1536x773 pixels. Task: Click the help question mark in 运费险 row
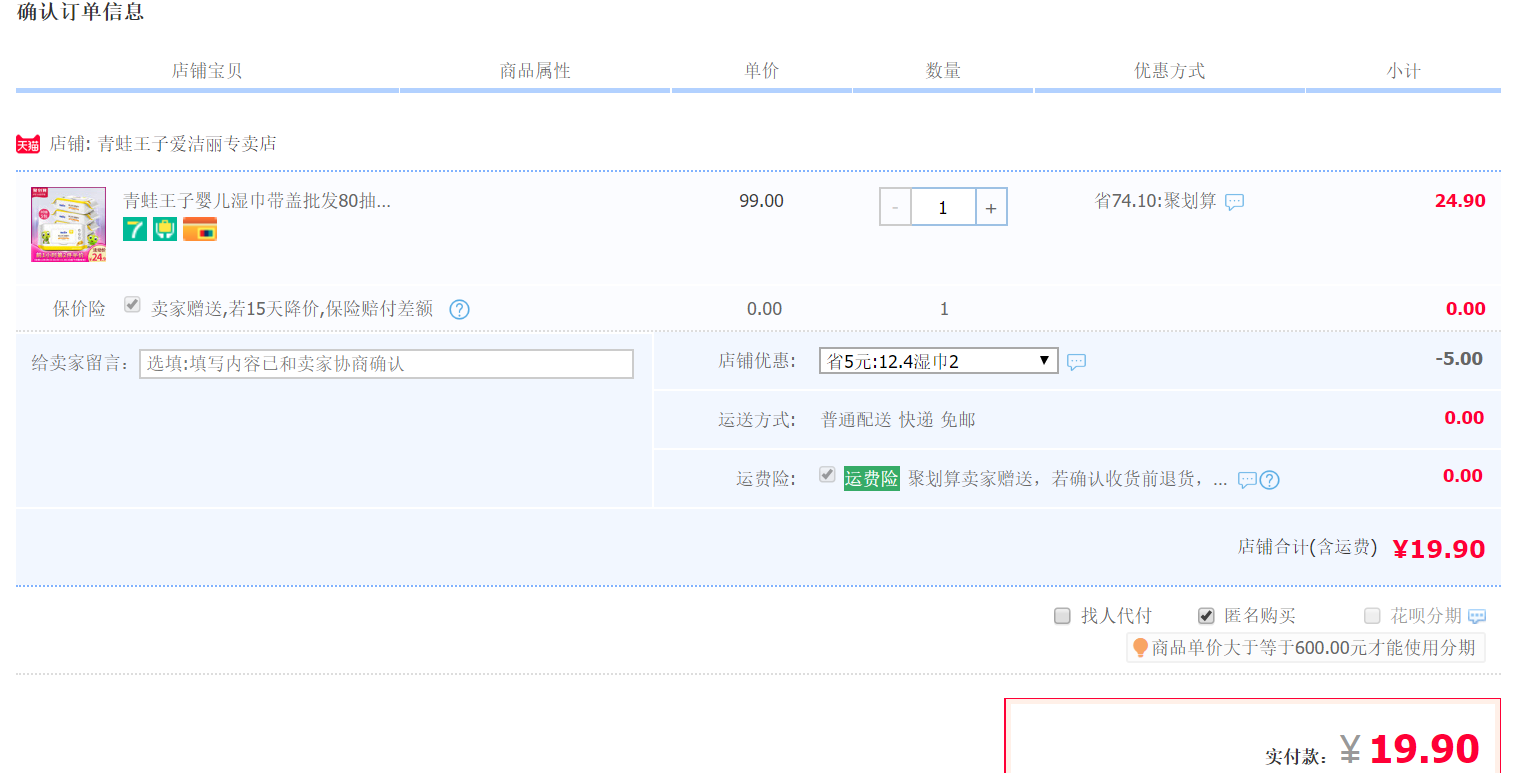(1269, 480)
